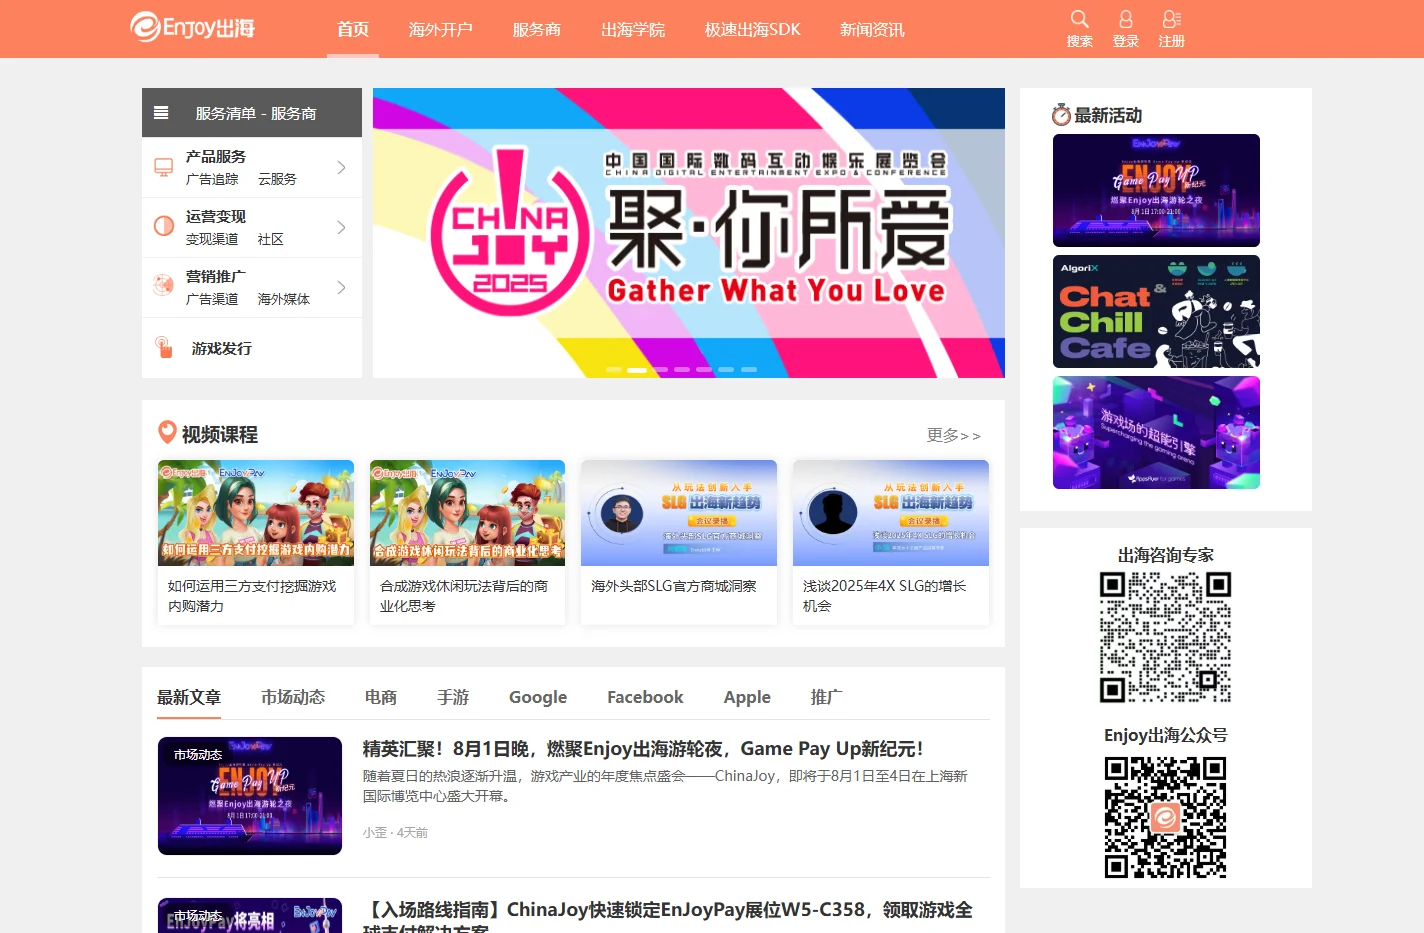The height and width of the screenshot is (933, 1424).
Task: Select the last carousel indicator dash
Action: (x=749, y=369)
